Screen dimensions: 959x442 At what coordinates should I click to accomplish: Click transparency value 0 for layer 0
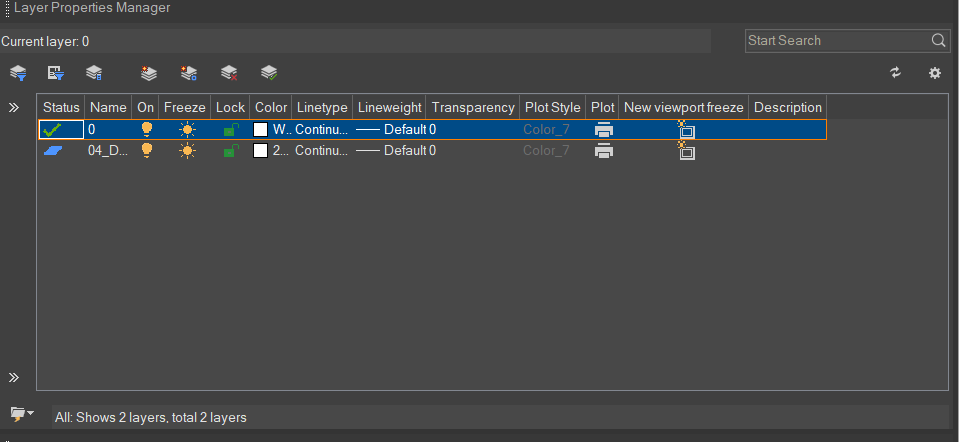click(x=432, y=130)
